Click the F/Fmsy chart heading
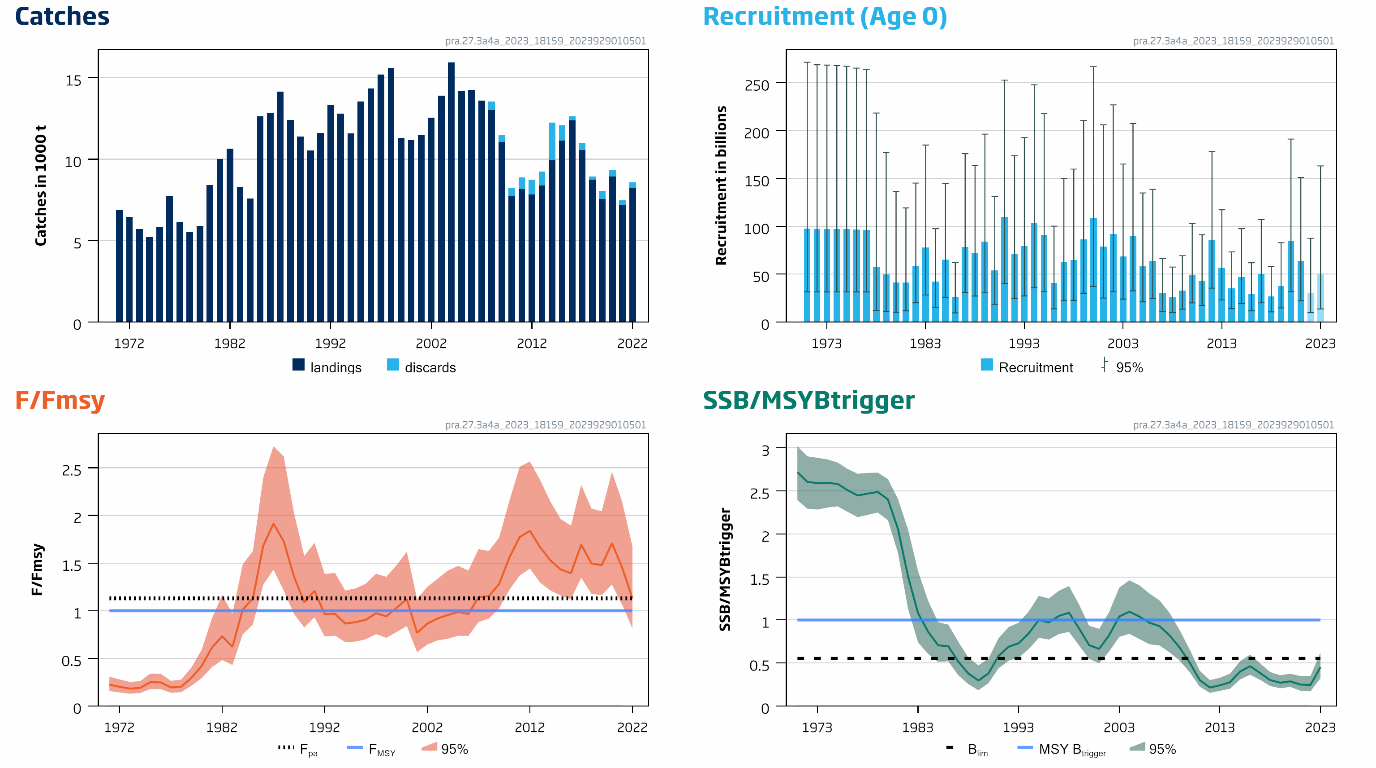 click(x=60, y=401)
